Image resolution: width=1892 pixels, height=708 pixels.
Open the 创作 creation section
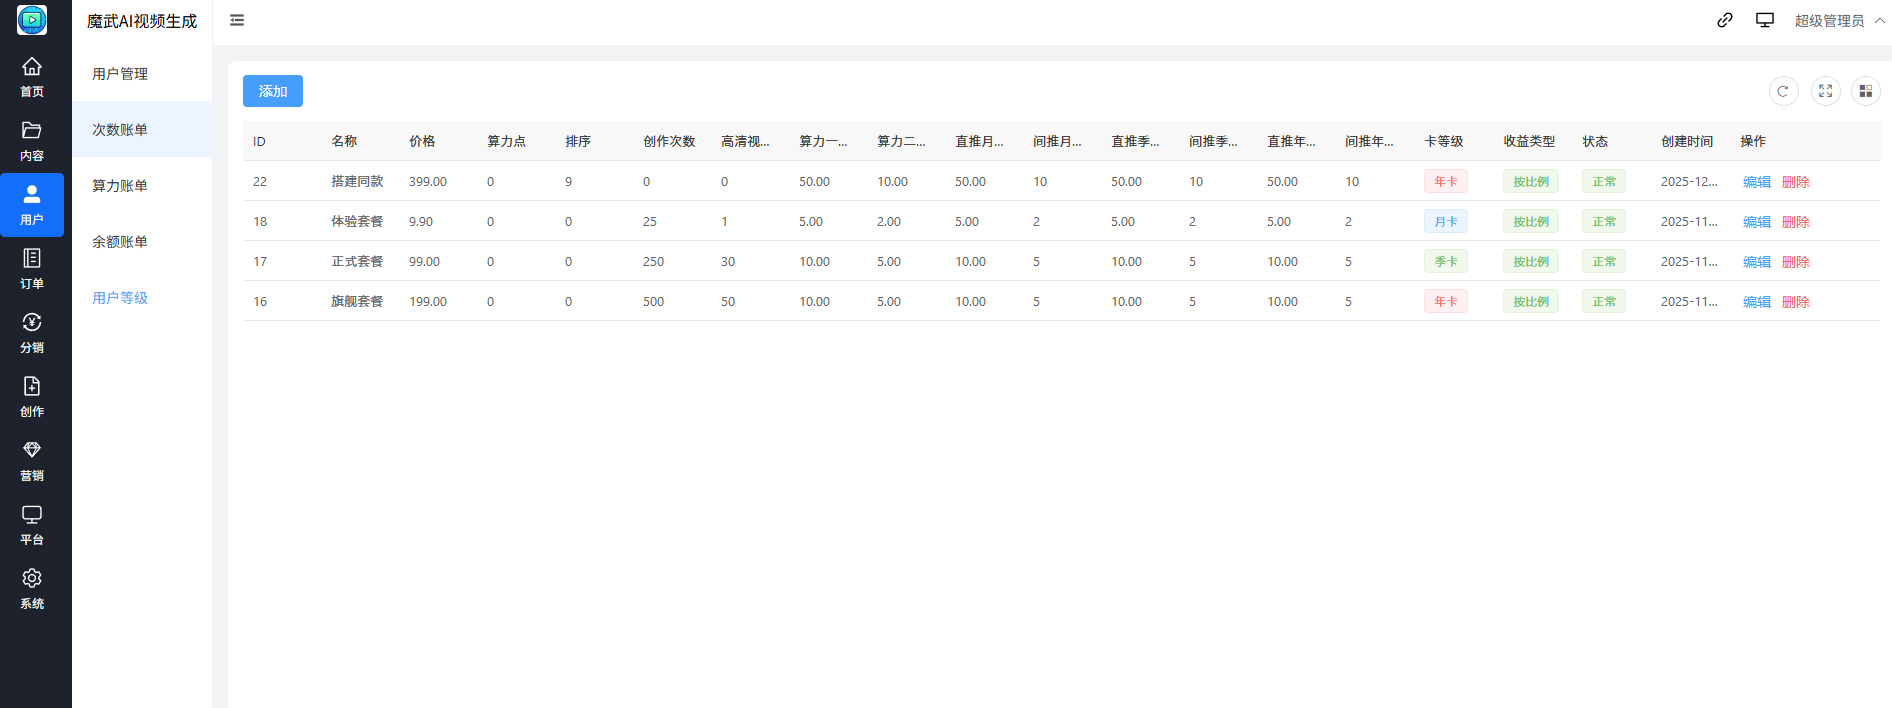tap(32, 397)
